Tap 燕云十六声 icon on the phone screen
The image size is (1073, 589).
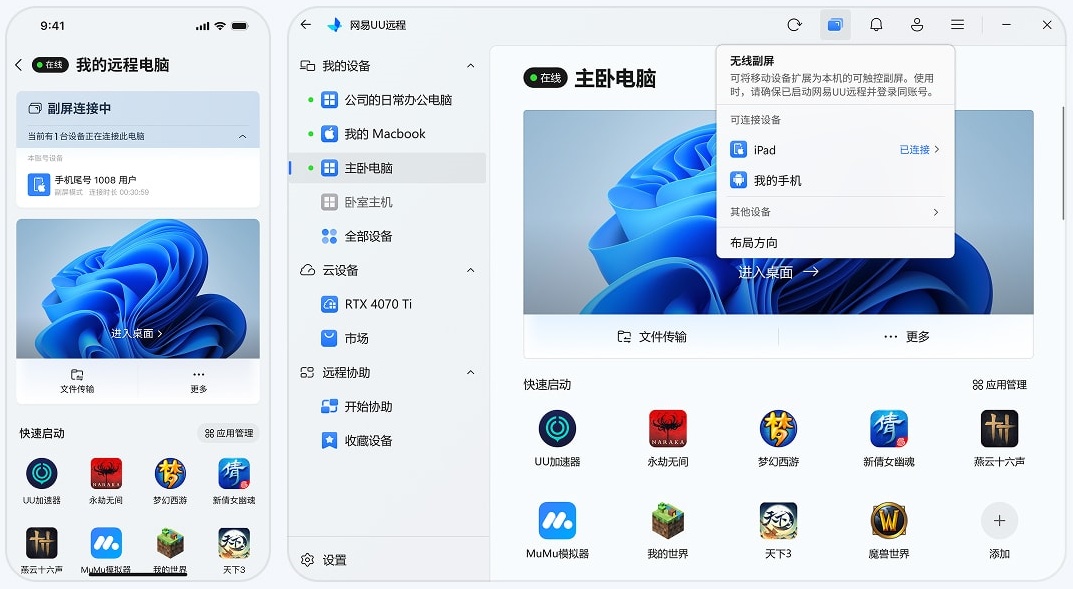point(42,543)
